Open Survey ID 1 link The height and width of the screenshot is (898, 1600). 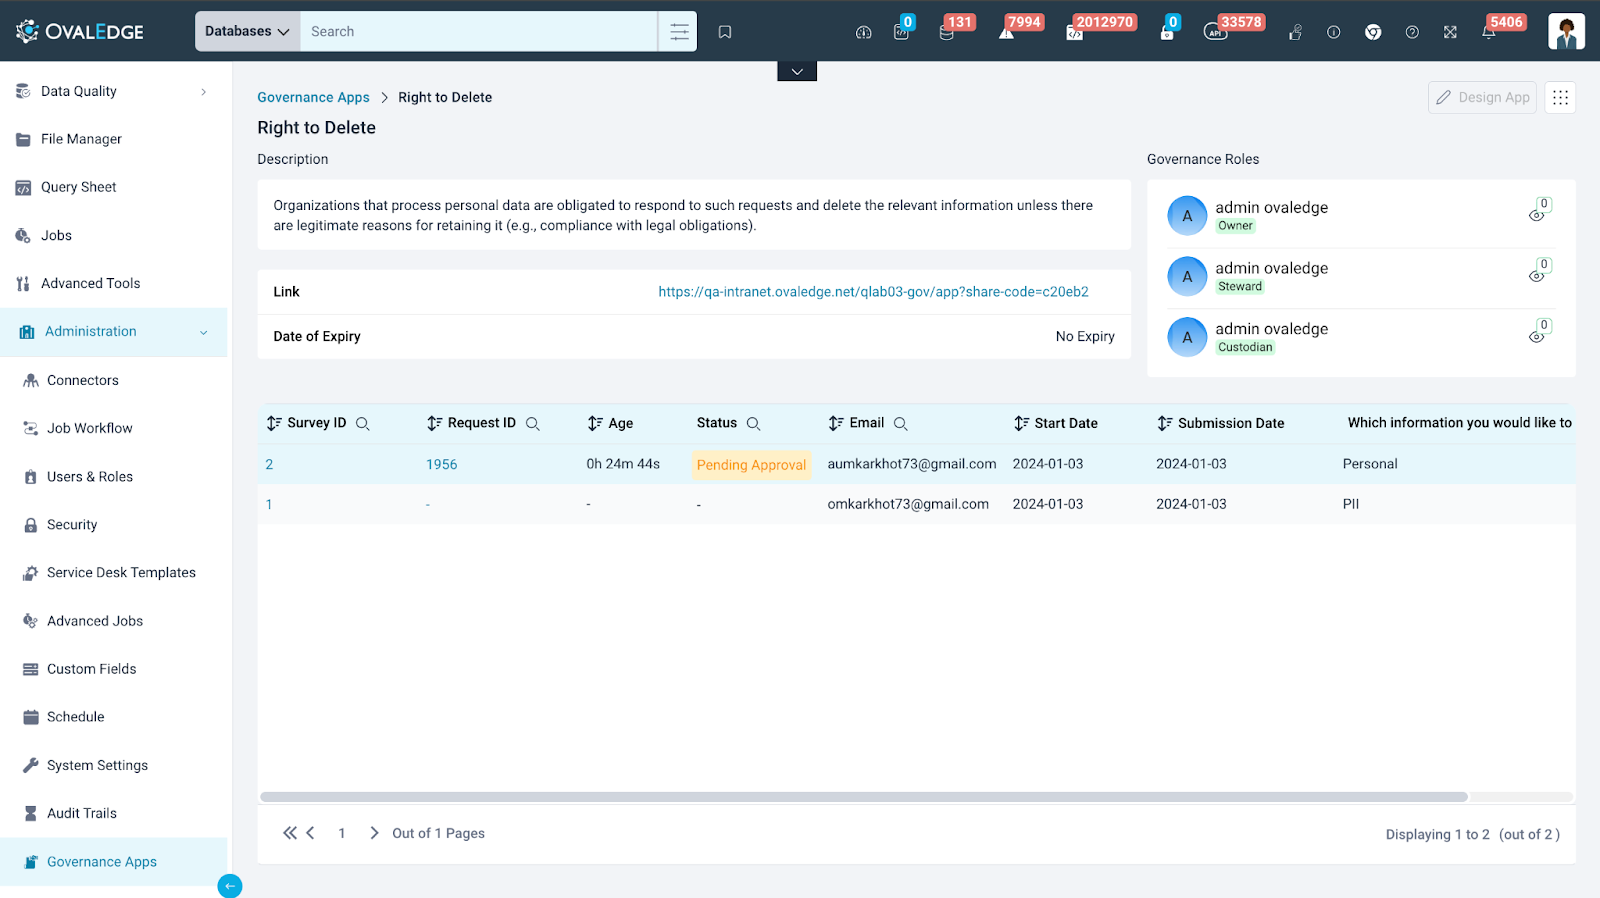tap(269, 505)
